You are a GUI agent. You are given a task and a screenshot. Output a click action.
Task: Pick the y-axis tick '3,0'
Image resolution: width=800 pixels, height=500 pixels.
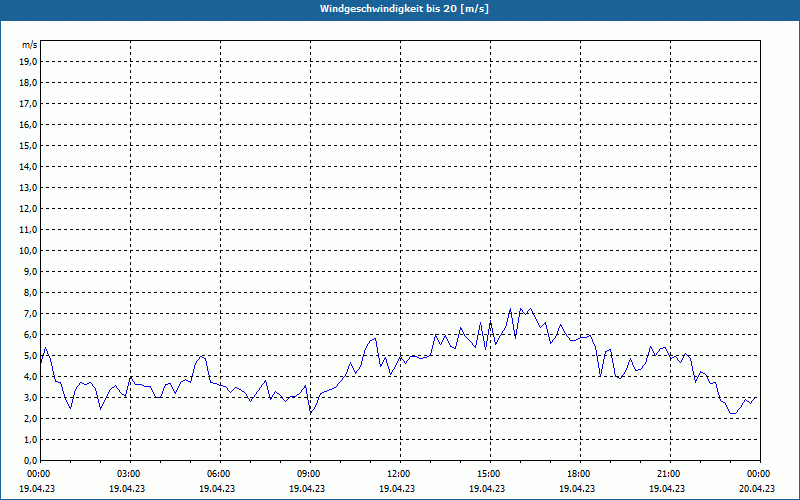tap(30, 397)
